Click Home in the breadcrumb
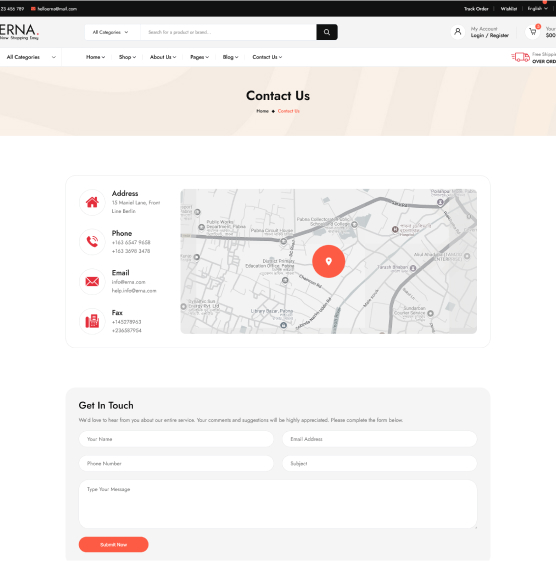Viewport: 556px width, 561px height. pos(262,111)
